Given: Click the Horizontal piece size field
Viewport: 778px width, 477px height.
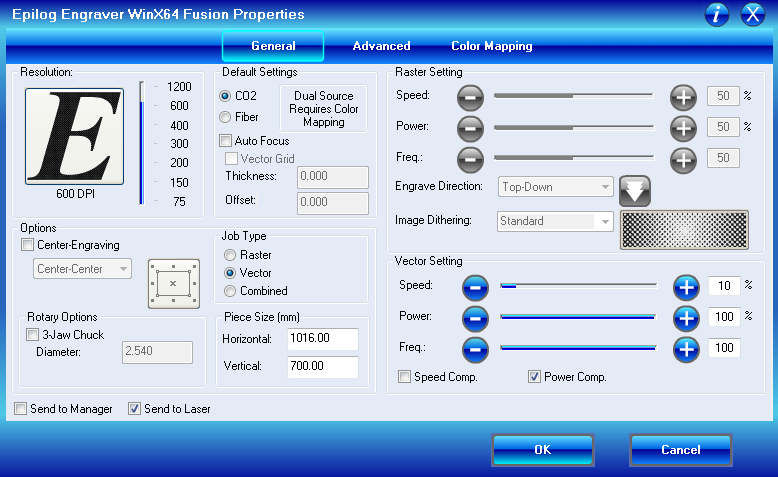Looking at the screenshot, I should tap(322, 339).
